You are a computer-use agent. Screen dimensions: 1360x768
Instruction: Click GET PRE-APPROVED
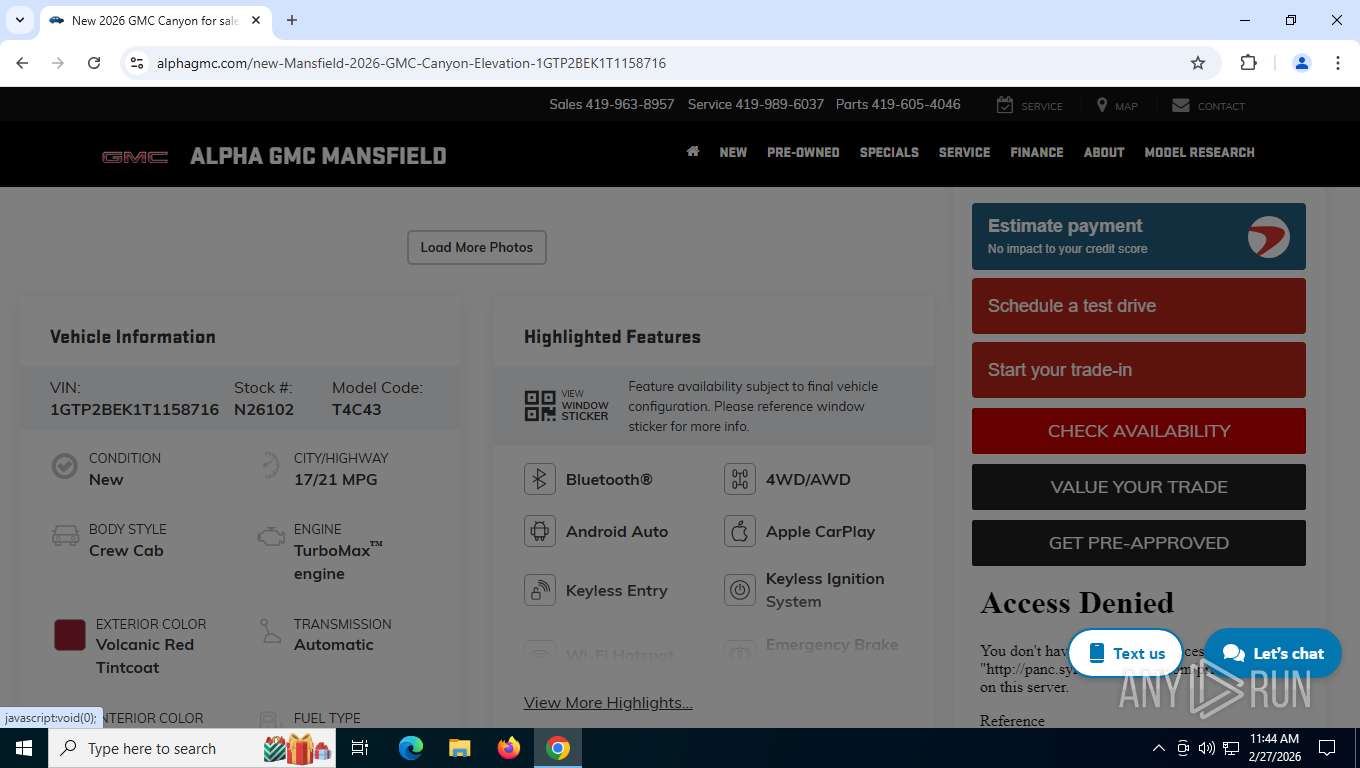tap(1139, 543)
